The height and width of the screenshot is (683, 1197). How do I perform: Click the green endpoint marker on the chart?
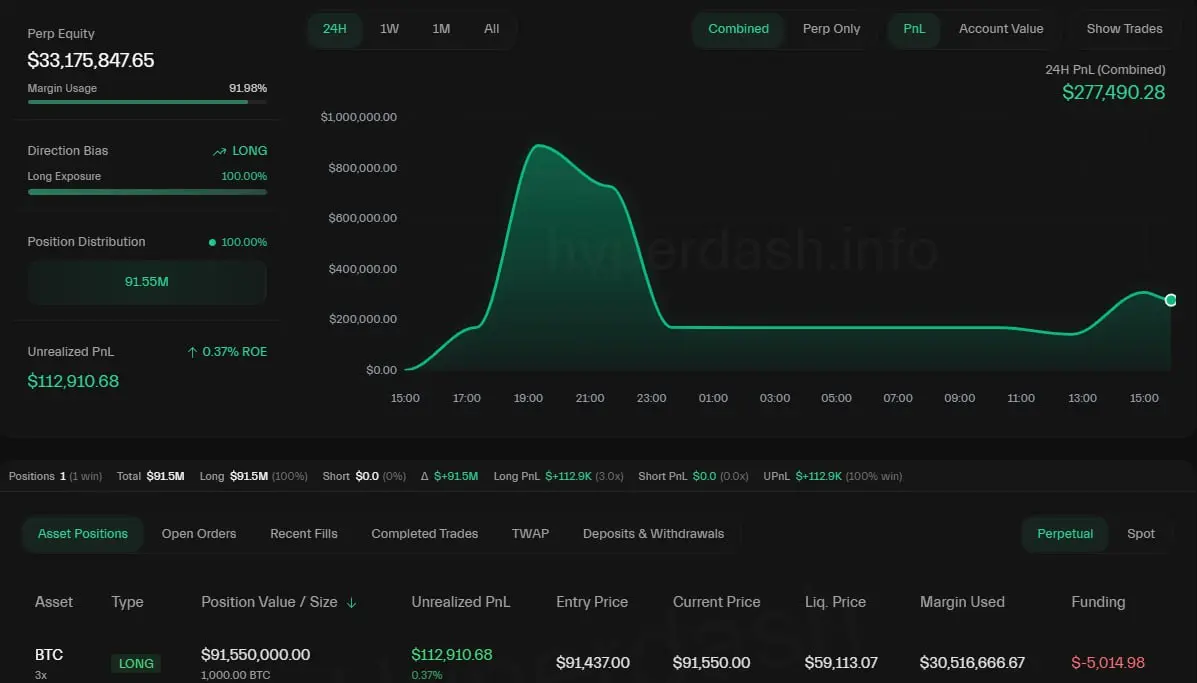[x=1170, y=300]
